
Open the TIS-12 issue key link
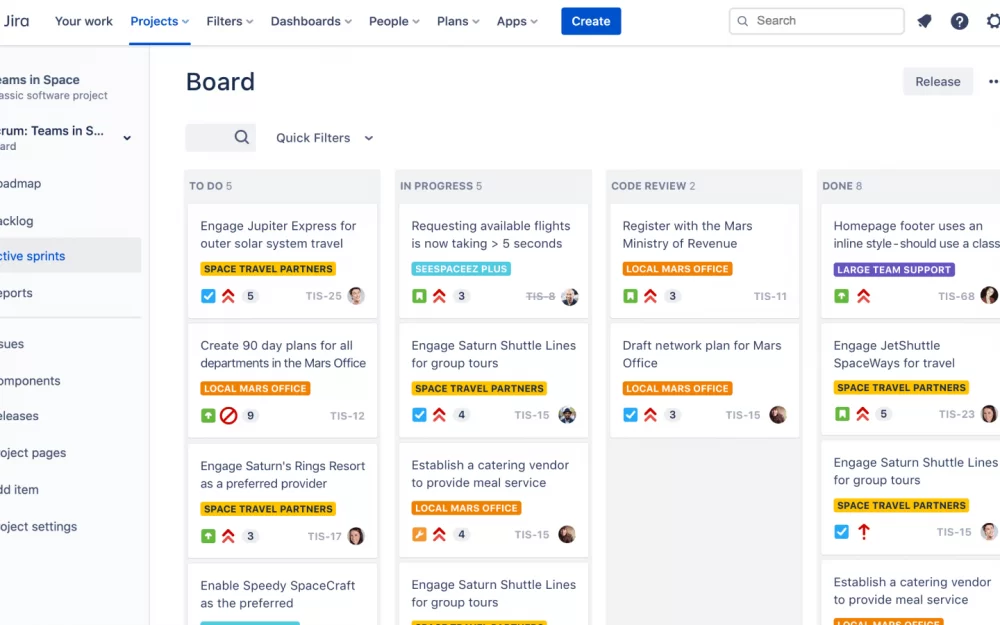point(347,416)
